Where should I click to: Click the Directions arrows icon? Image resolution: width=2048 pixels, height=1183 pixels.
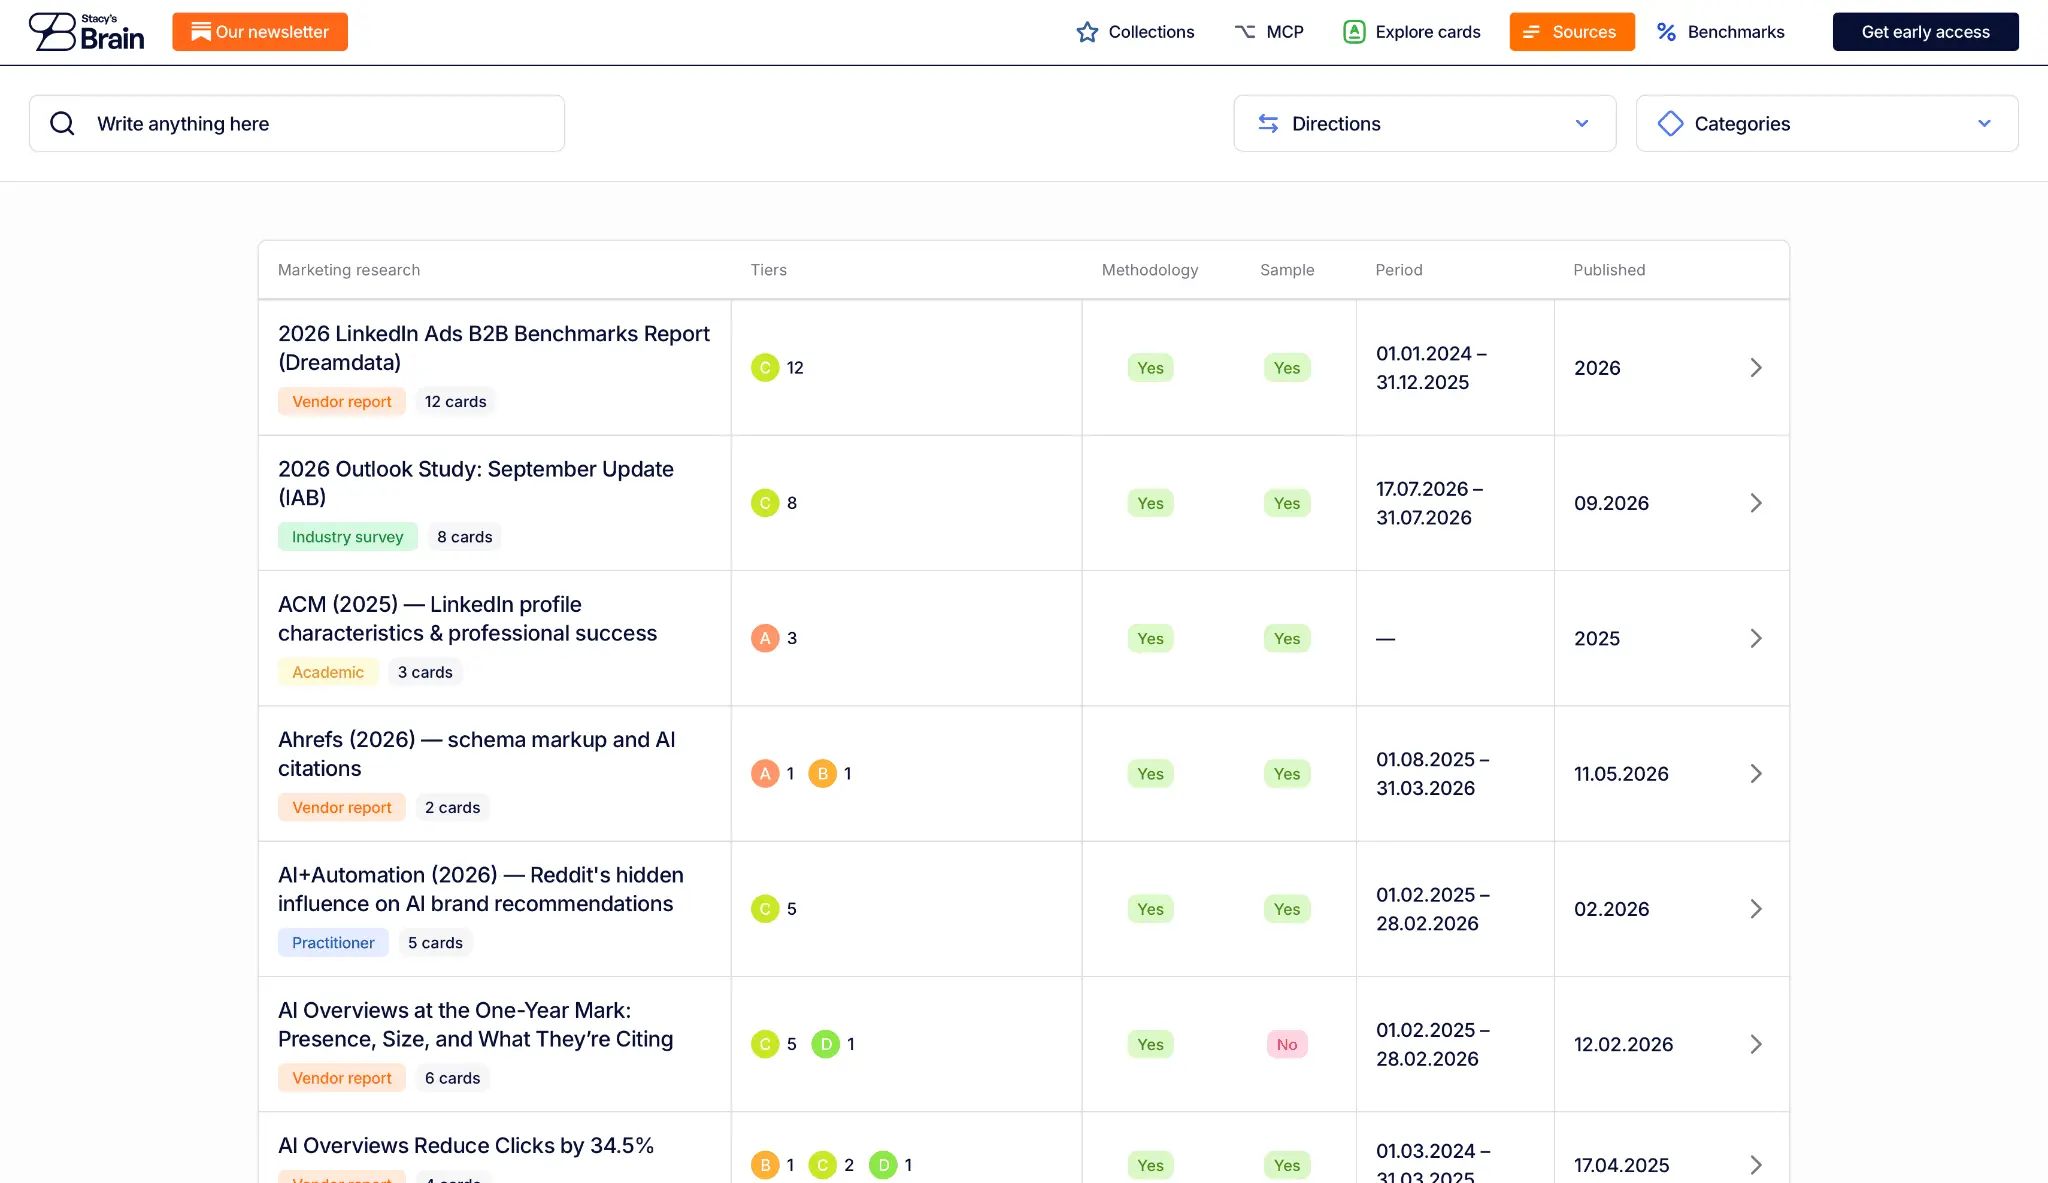(1268, 123)
